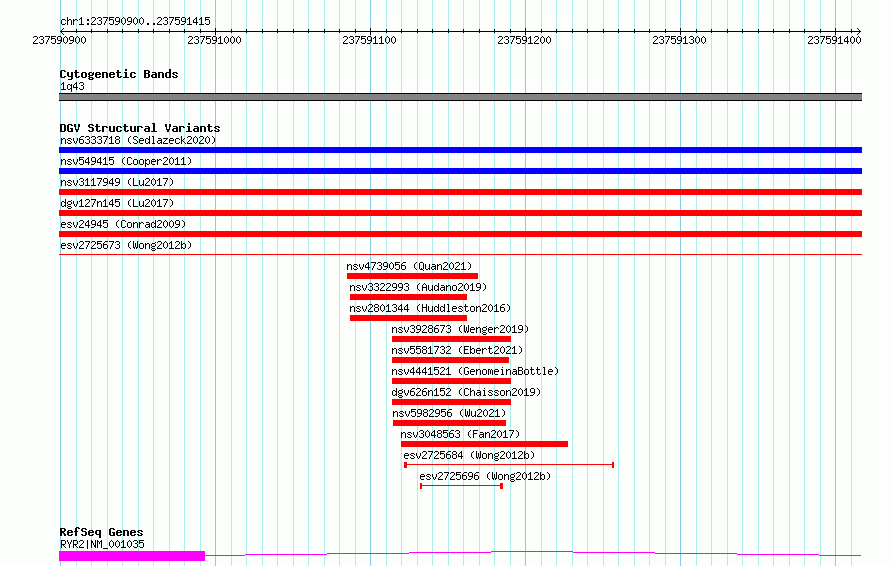Open nsv3117949 (Lu2017) variant label

point(117,182)
